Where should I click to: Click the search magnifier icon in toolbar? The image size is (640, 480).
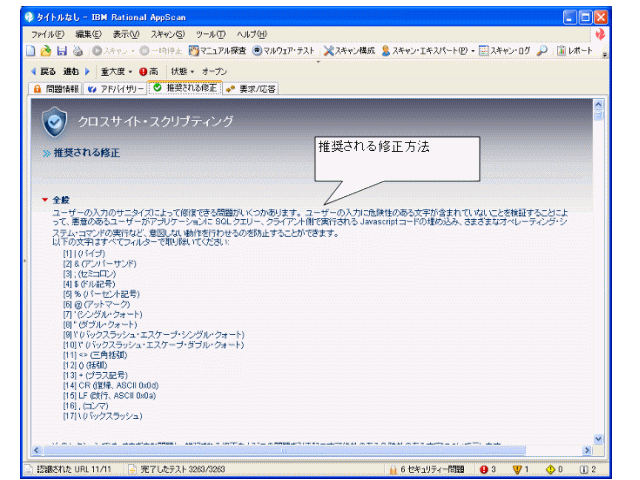[542, 50]
